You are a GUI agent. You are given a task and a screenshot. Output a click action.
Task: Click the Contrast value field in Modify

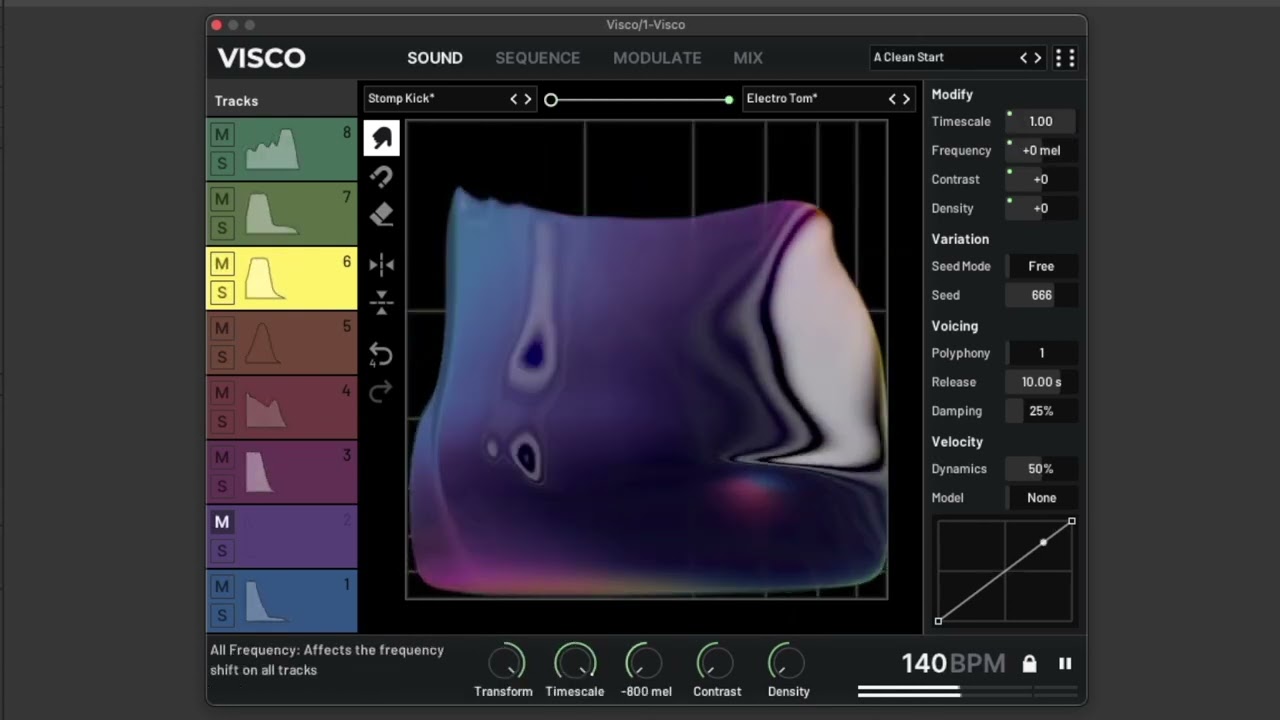pos(1041,180)
